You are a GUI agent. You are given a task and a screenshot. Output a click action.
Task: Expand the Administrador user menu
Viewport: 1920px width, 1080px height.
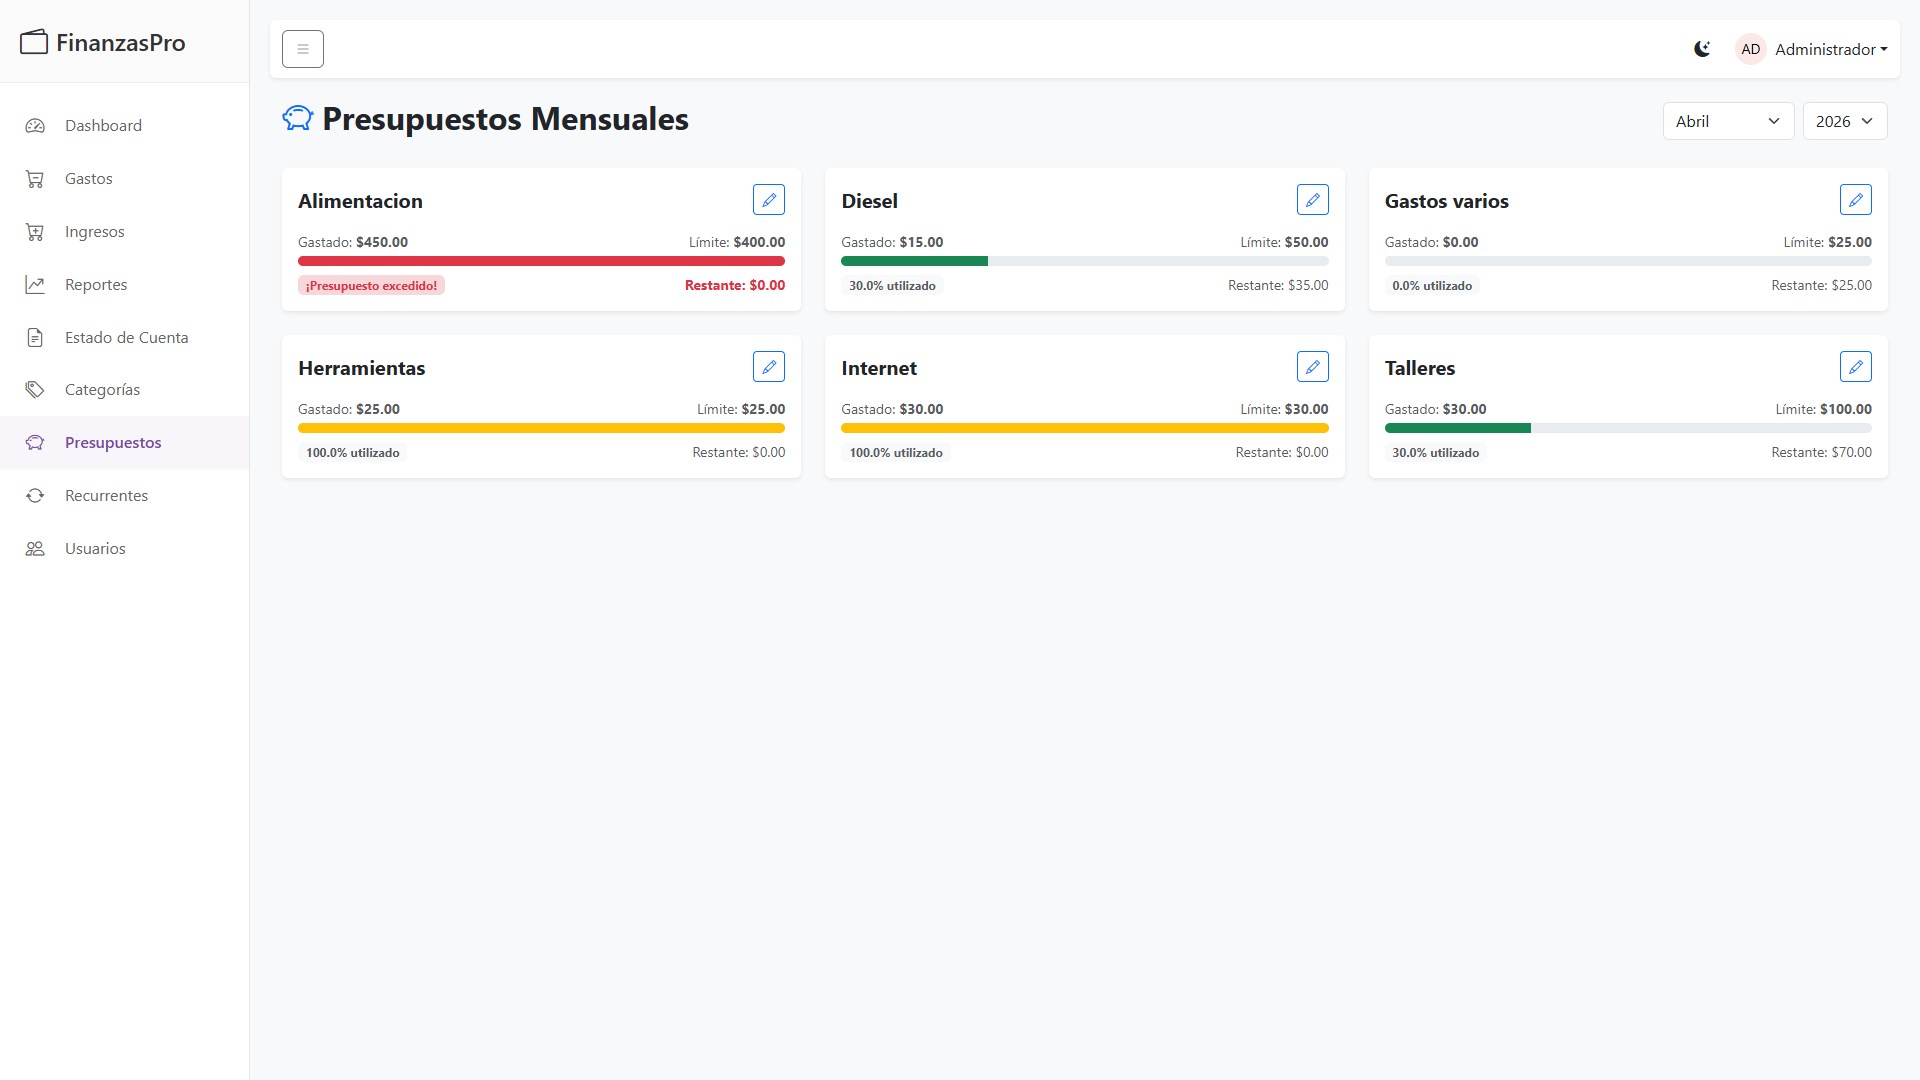click(x=1831, y=49)
